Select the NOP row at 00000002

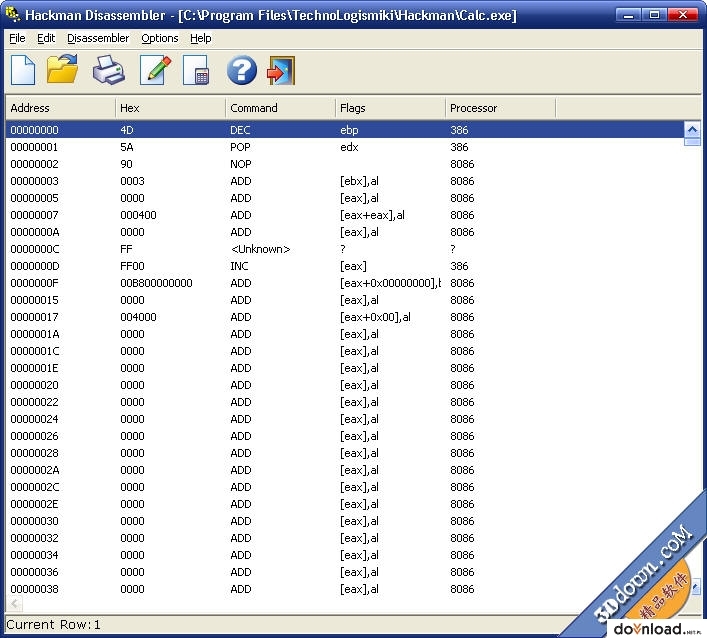345,164
